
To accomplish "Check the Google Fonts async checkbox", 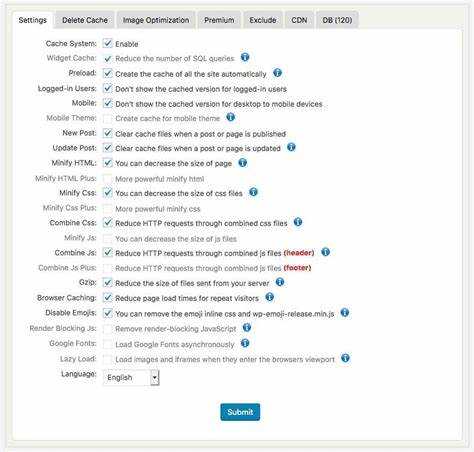I will click(107, 344).
